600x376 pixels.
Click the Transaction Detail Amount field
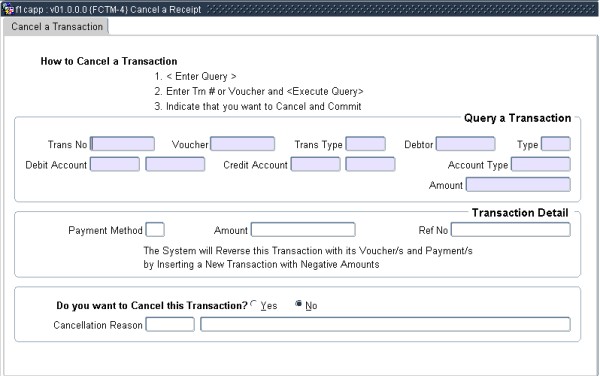(303, 230)
